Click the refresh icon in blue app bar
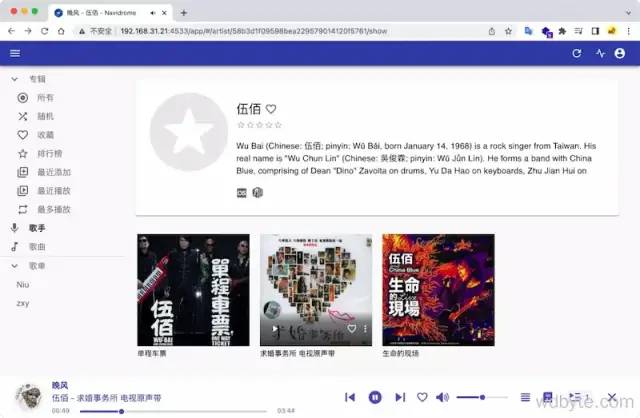 click(x=577, y=53)
